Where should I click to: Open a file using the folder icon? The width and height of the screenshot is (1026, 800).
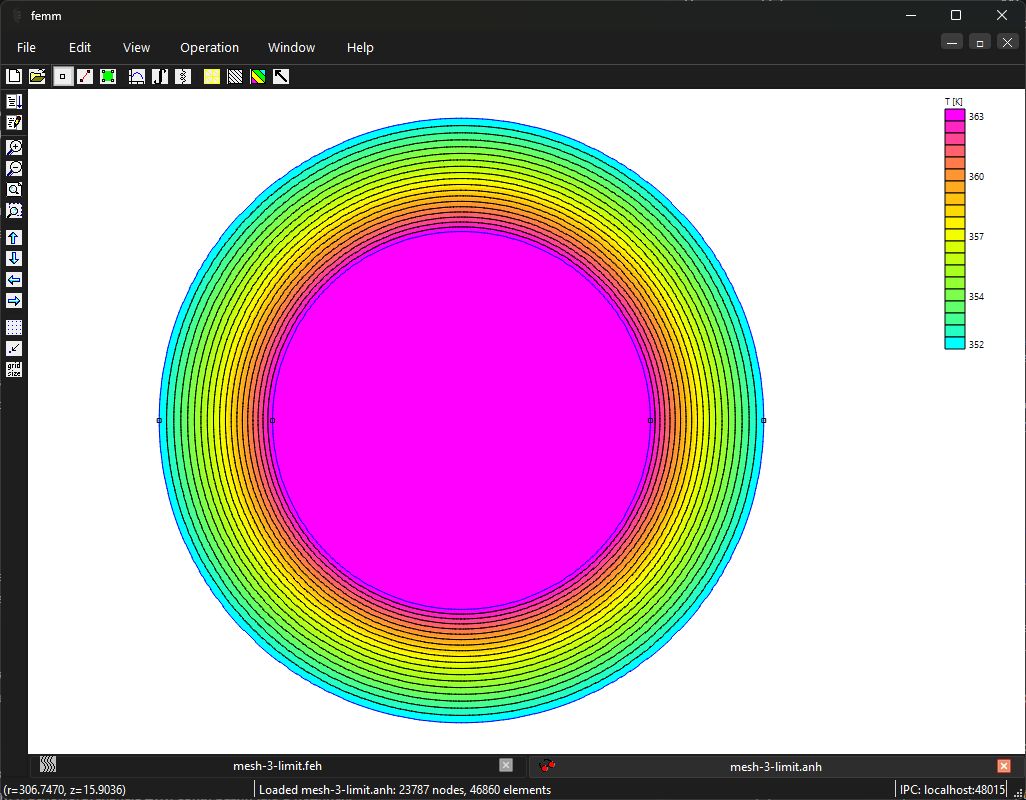pyautogui.click(x=37, y=77)
